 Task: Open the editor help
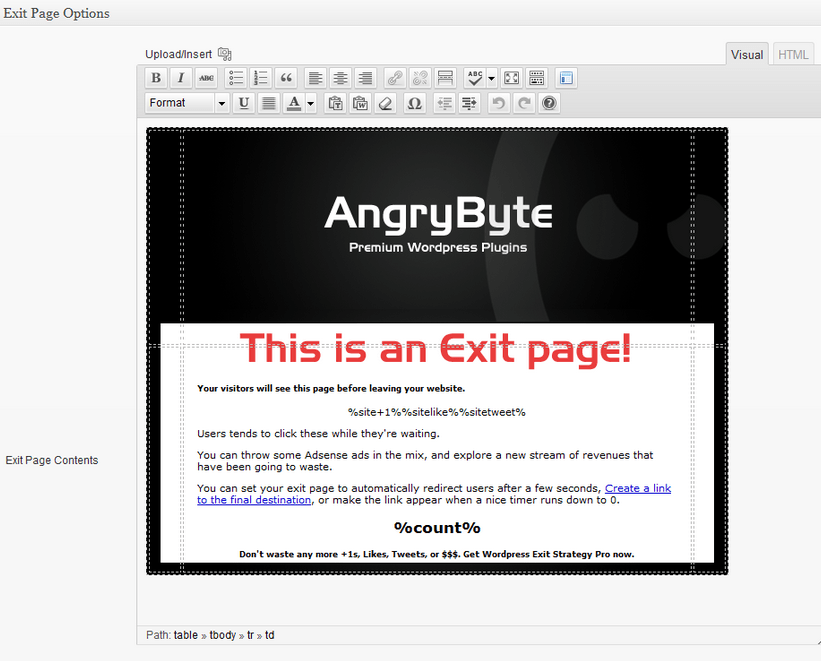[549, 103]
